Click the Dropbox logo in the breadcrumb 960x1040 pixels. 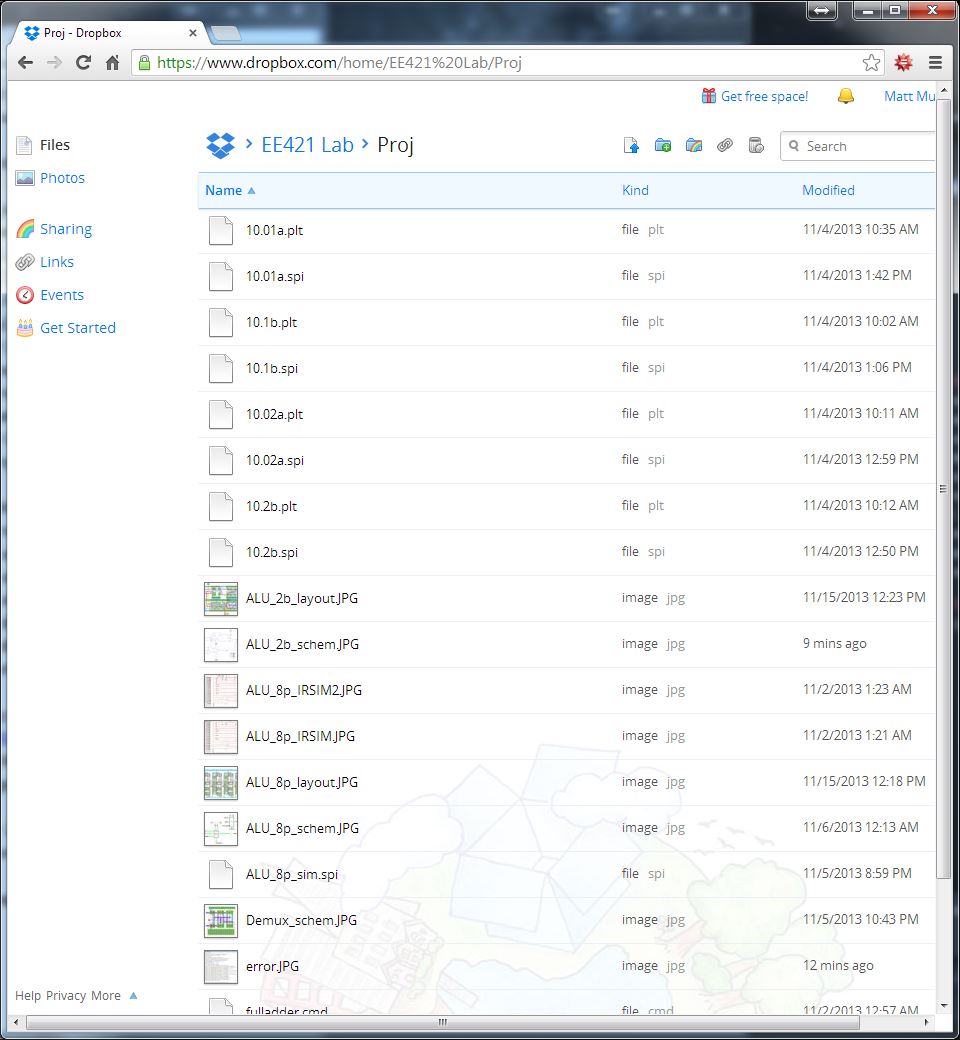(x=220, y=144)
